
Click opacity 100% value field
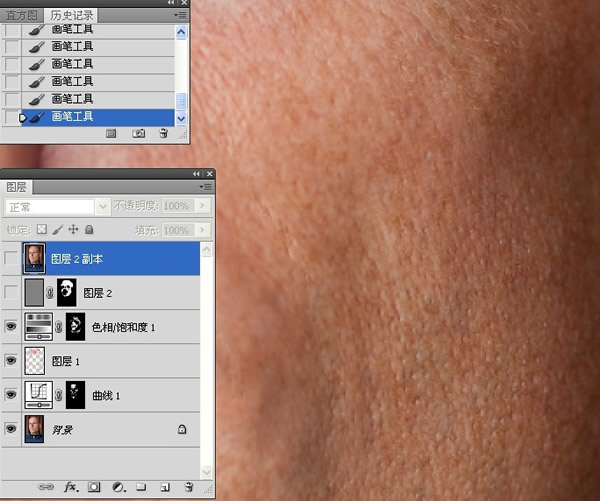point(179,206)
